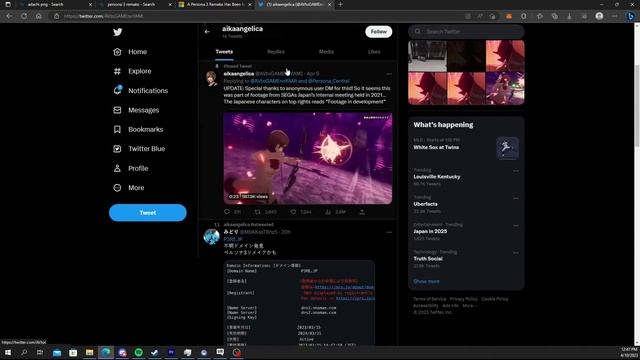Open a new browser tab

[x=340, y=4]
